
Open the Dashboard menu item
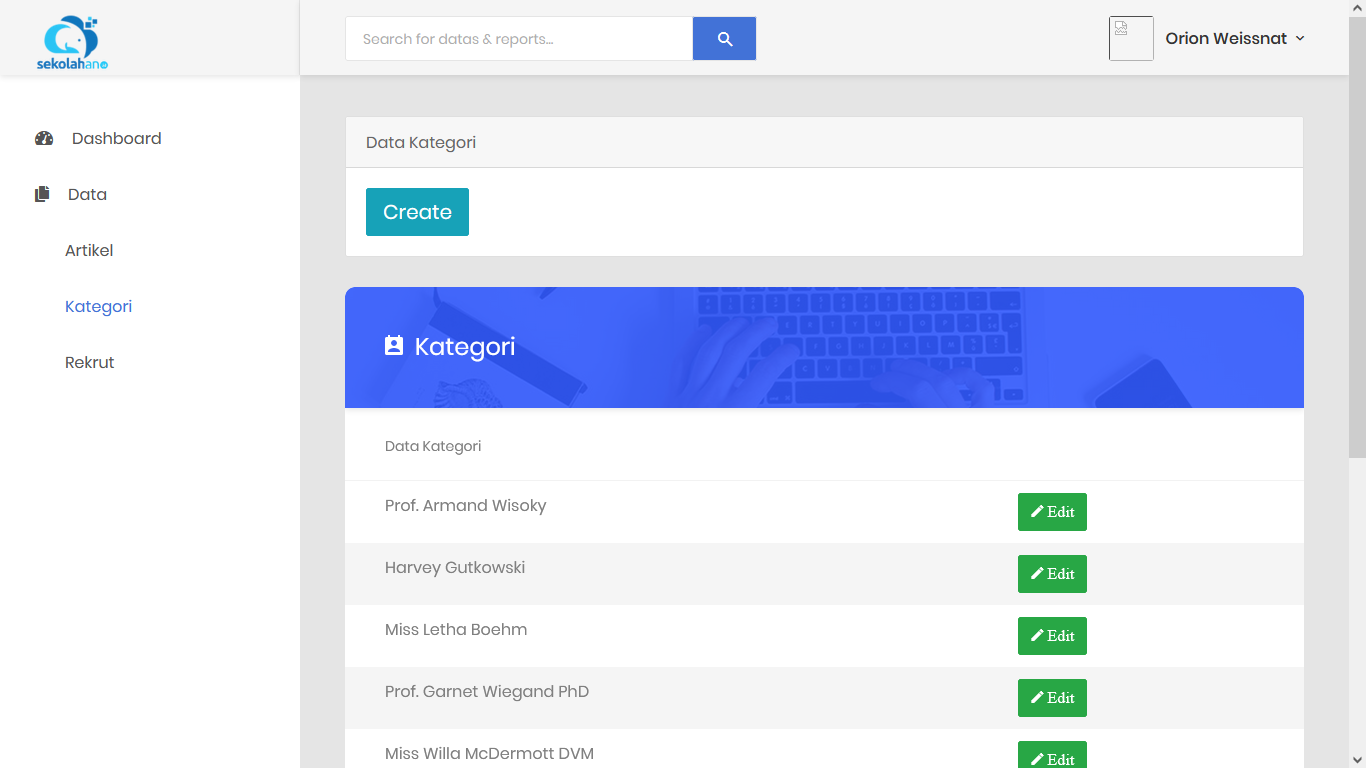(116, 139)
